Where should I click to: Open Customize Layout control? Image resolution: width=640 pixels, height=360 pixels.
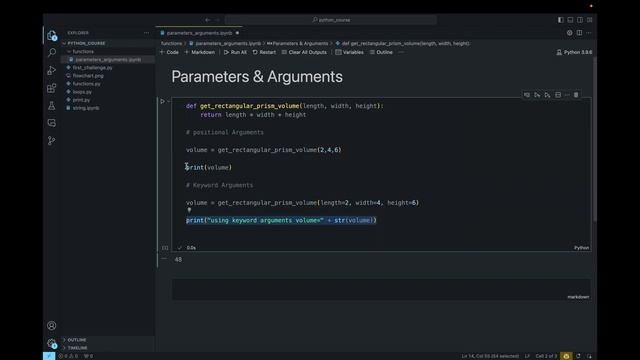click(589, 20)
